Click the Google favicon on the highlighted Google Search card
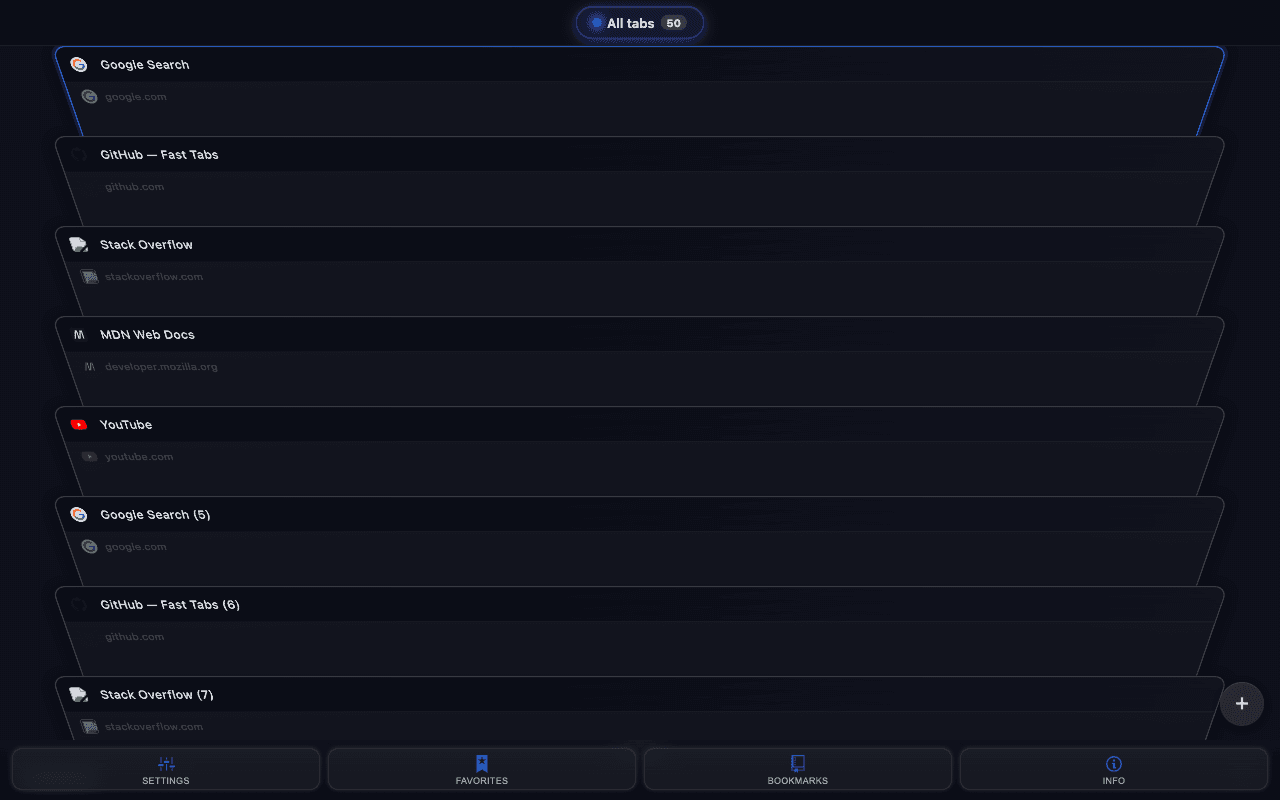 (79, 65)
